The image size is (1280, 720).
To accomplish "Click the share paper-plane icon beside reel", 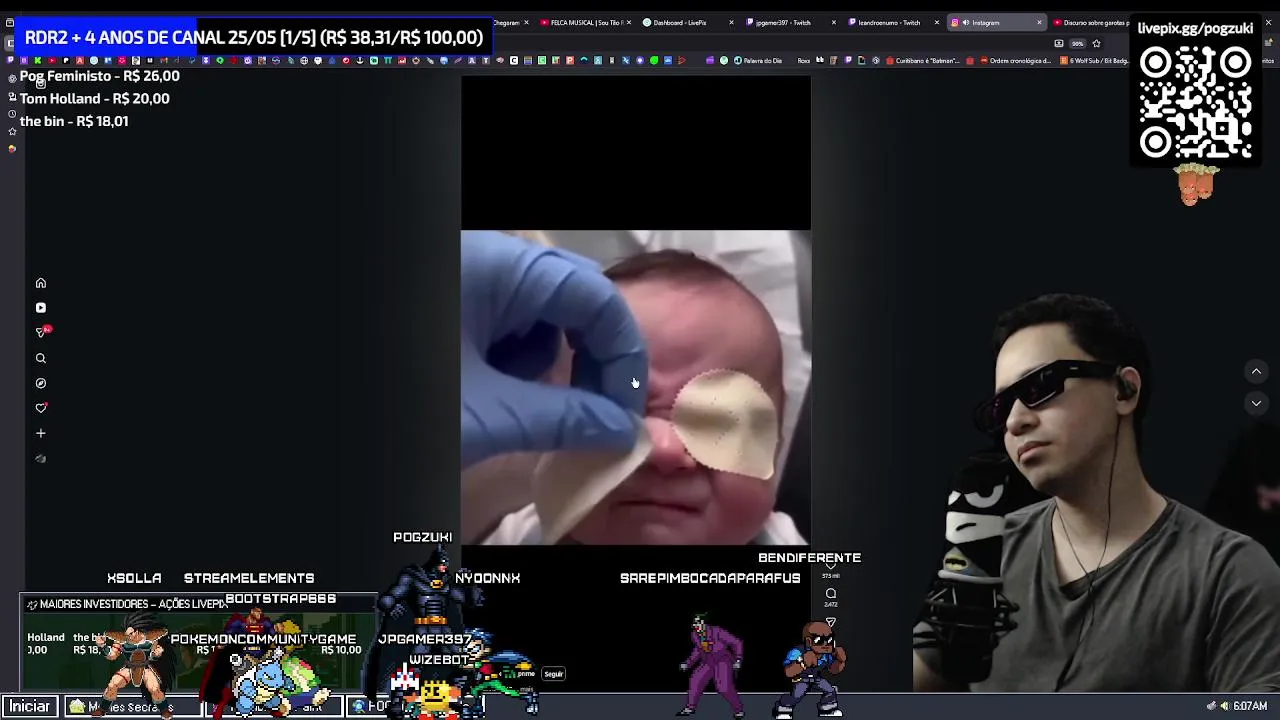I will [831, 622].
